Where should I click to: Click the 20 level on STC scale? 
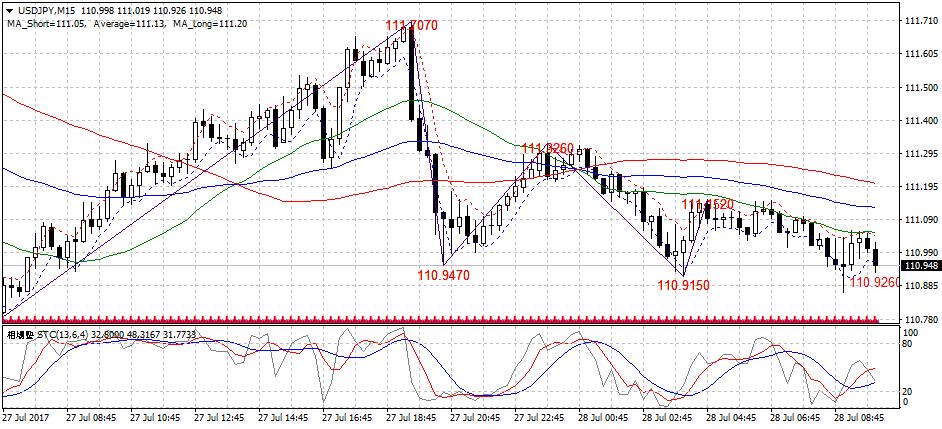pos(908,391)
